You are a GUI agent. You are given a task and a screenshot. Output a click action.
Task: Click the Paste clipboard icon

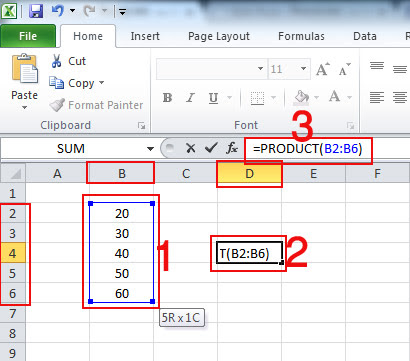pos(25,68)
